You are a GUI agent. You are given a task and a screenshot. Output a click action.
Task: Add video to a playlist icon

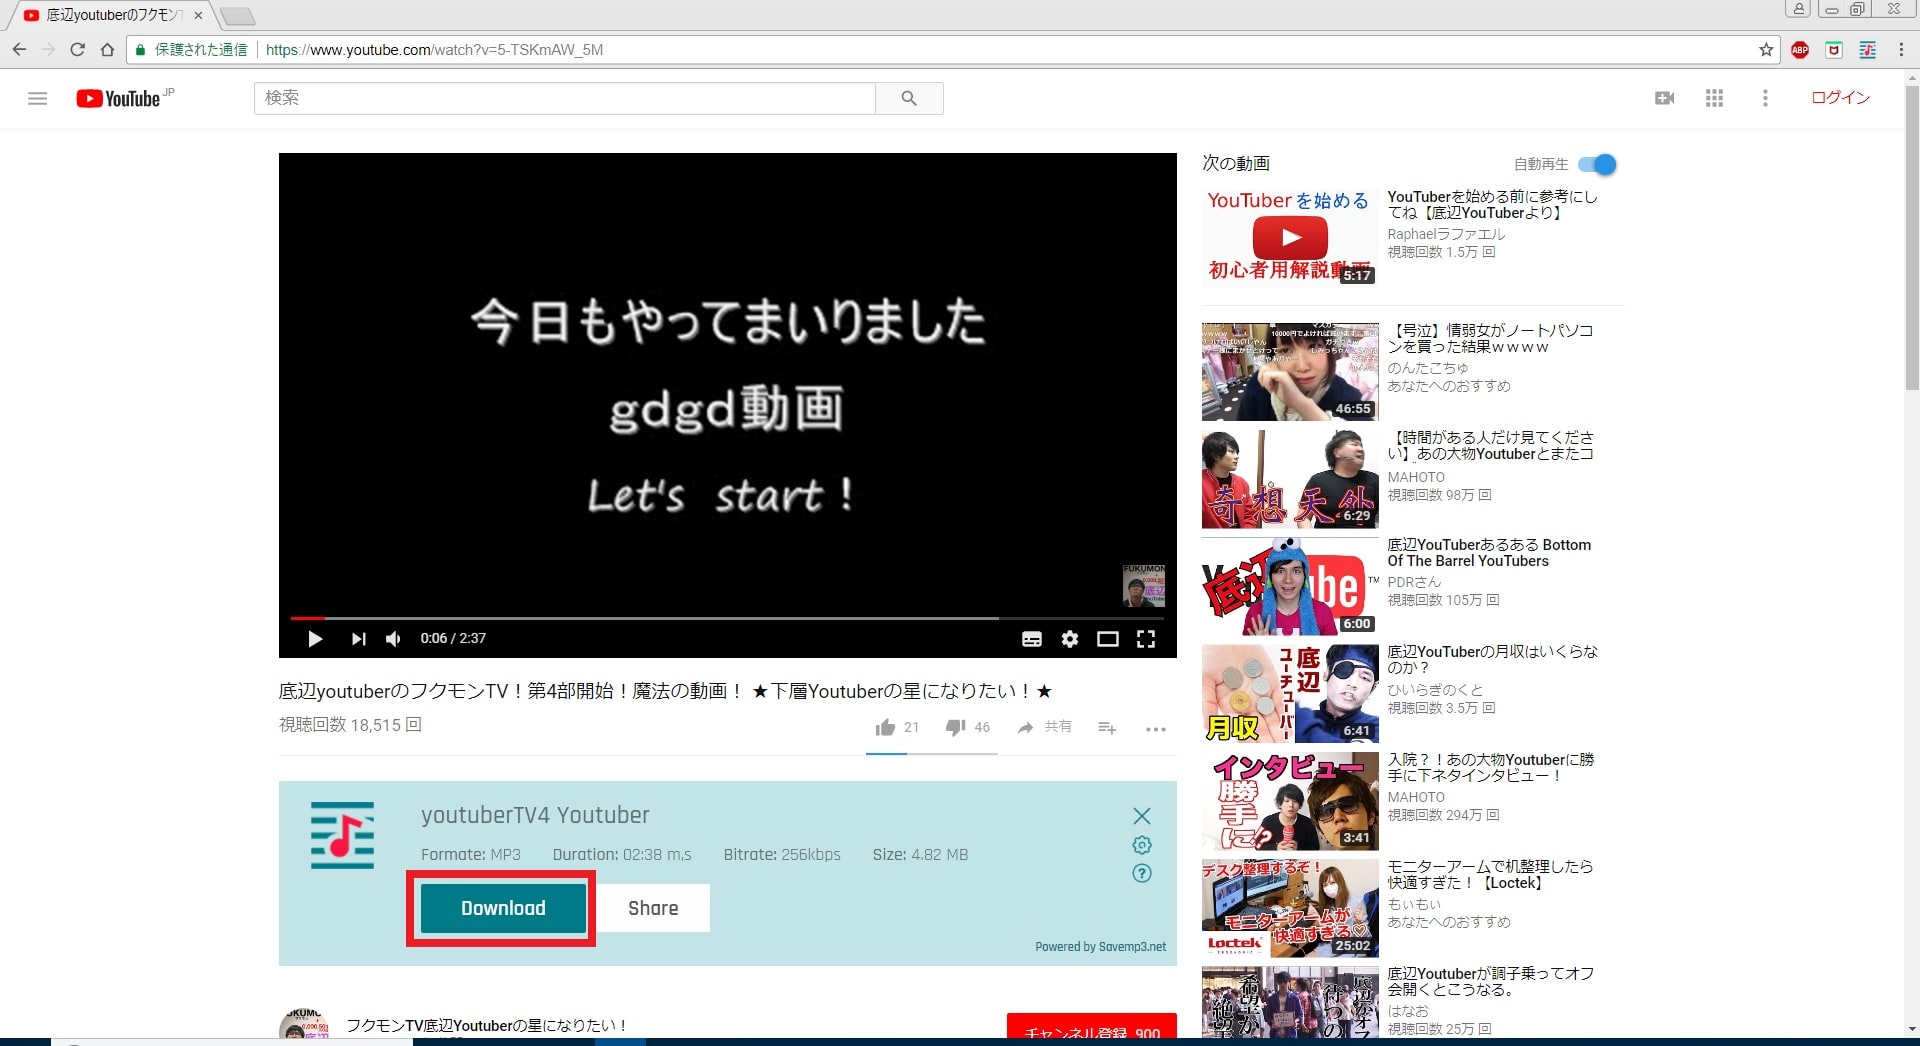click(1107, 728)
